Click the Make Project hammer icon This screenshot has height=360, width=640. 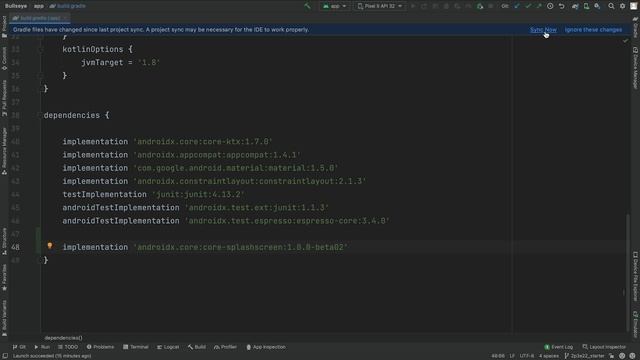tap(307, 6)
